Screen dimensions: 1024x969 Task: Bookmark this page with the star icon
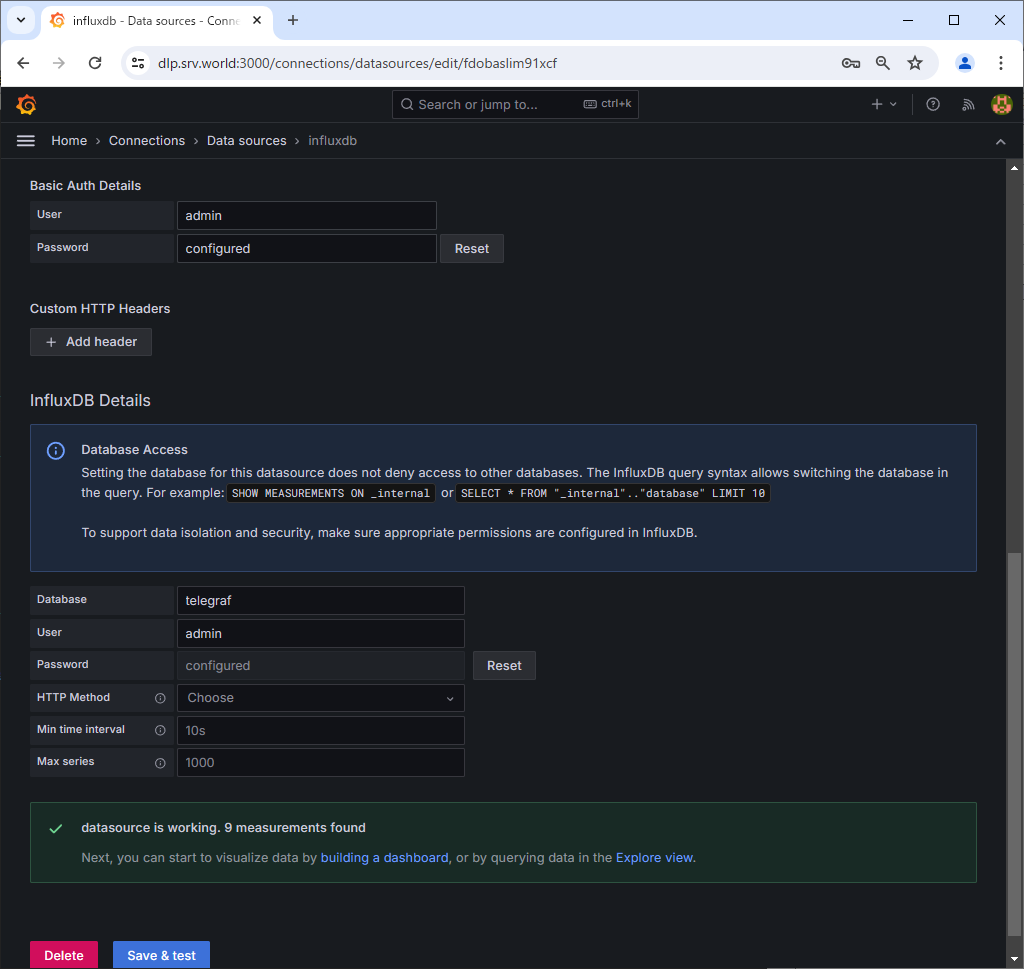915,63
